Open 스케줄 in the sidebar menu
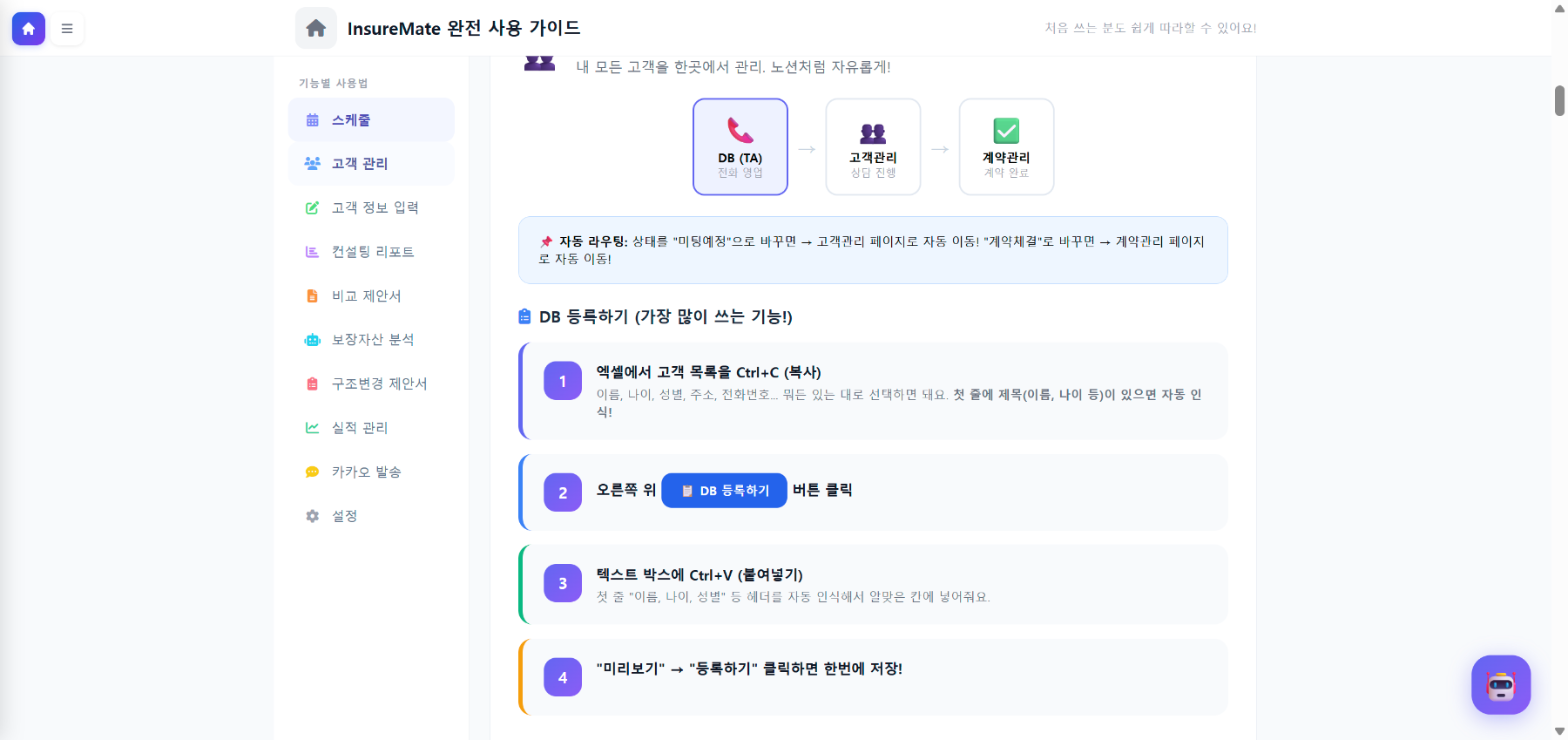Viewport: 1568px width, 740px height. [371, 120]
